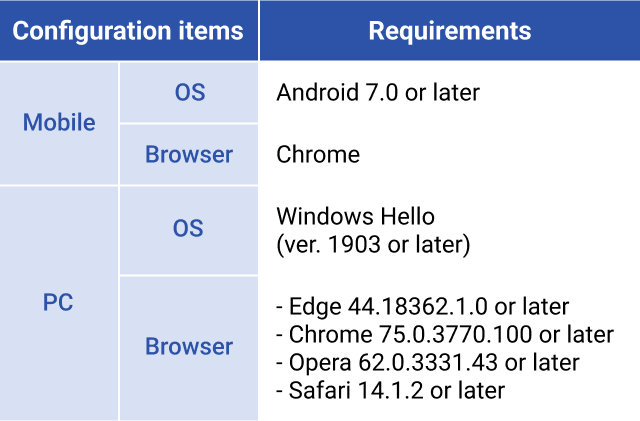The width and height of the screenshot is (640, 421).
Task: Click the version number 75.0.3770.100
Action: pyautogui.click(x=456, y=334)
